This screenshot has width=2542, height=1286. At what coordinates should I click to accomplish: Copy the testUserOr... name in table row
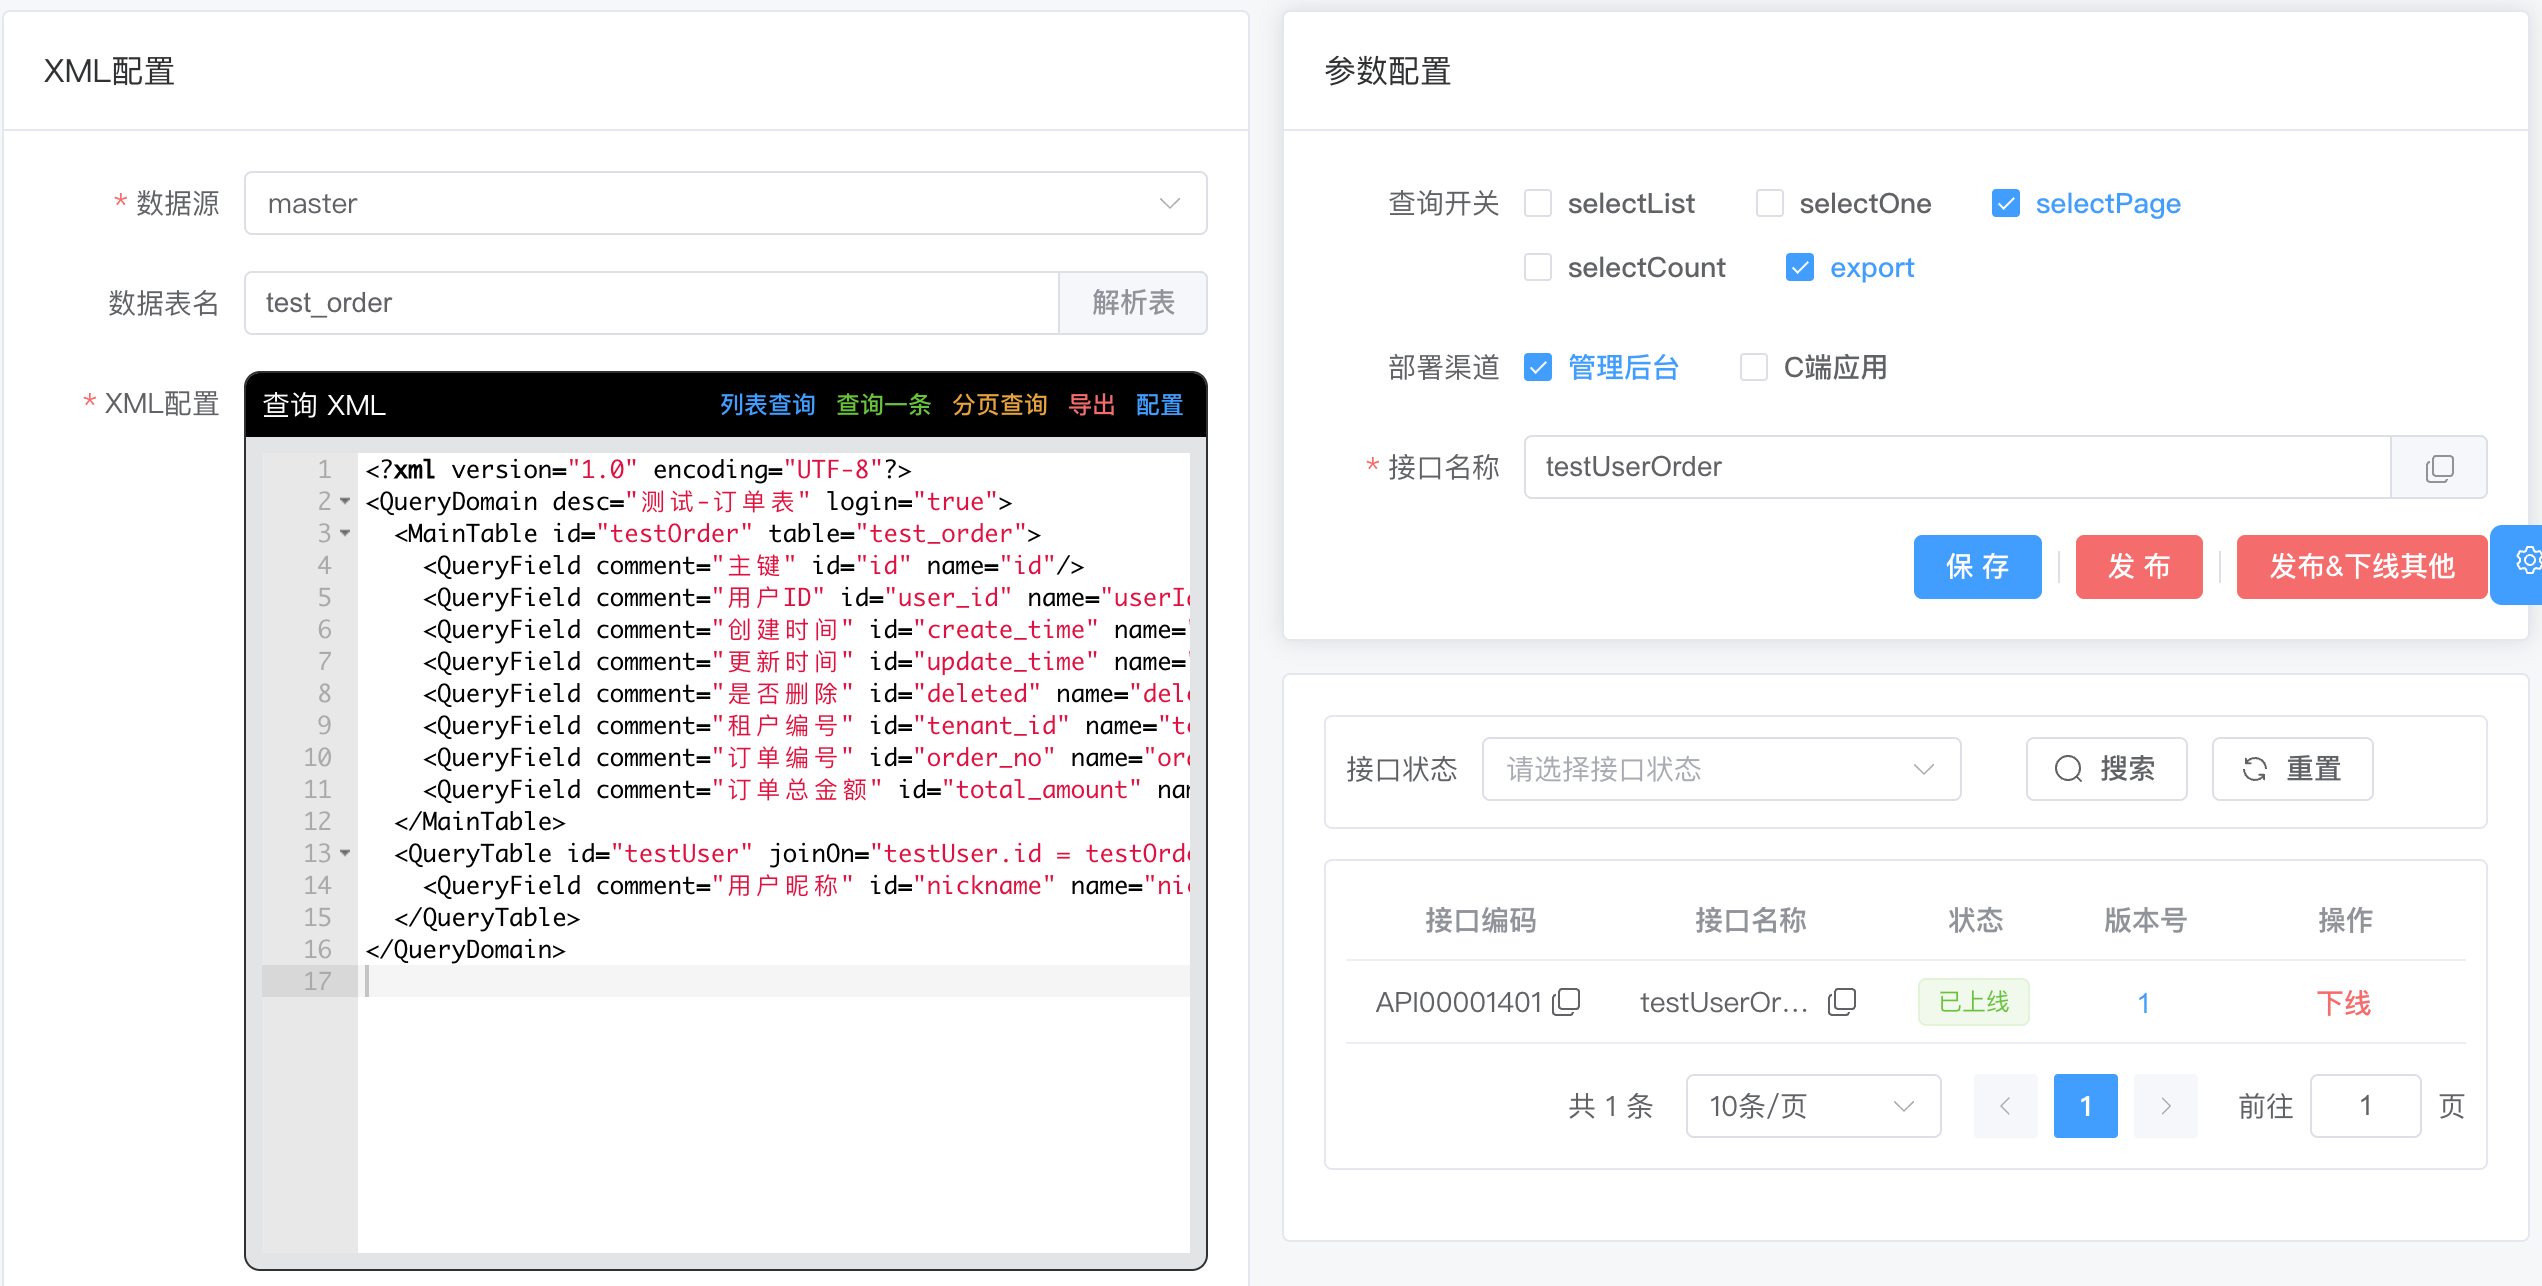[x=1841, y=1001]
